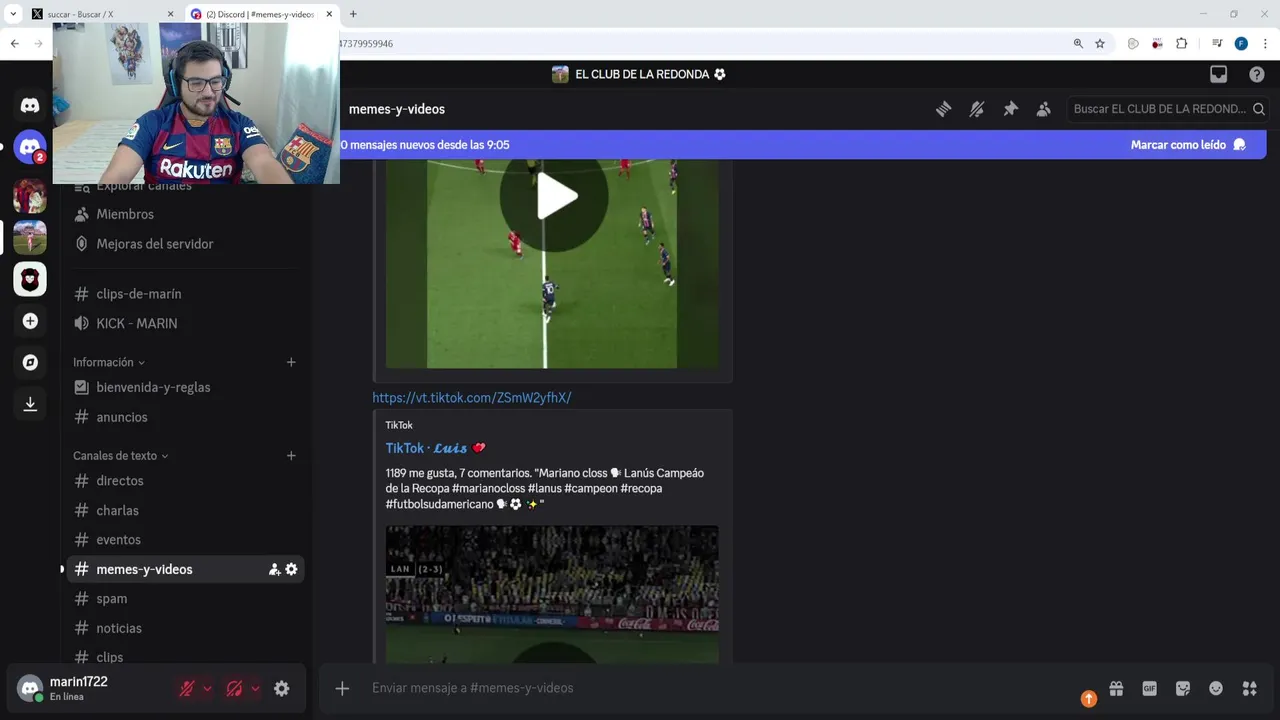Open the gift icon in message bar
This screenshot has width=1280, height=720.
pyautogui.click(x=1116, y=688)
